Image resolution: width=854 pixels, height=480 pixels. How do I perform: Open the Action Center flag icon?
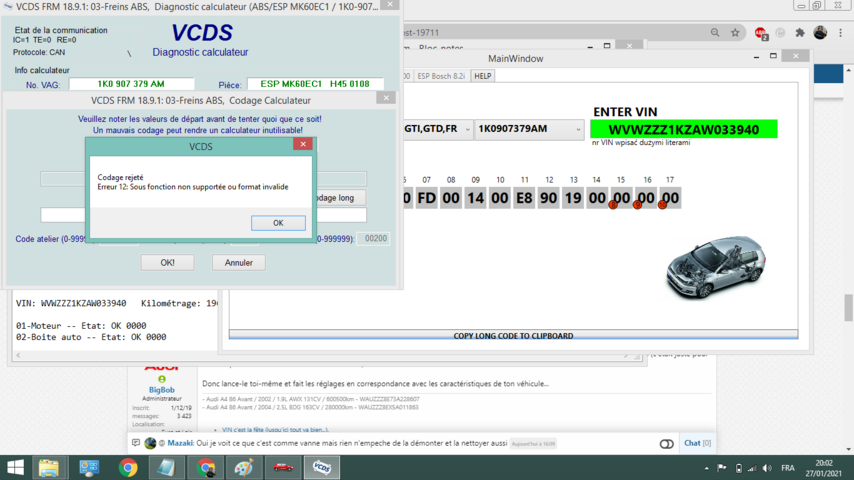722,468
